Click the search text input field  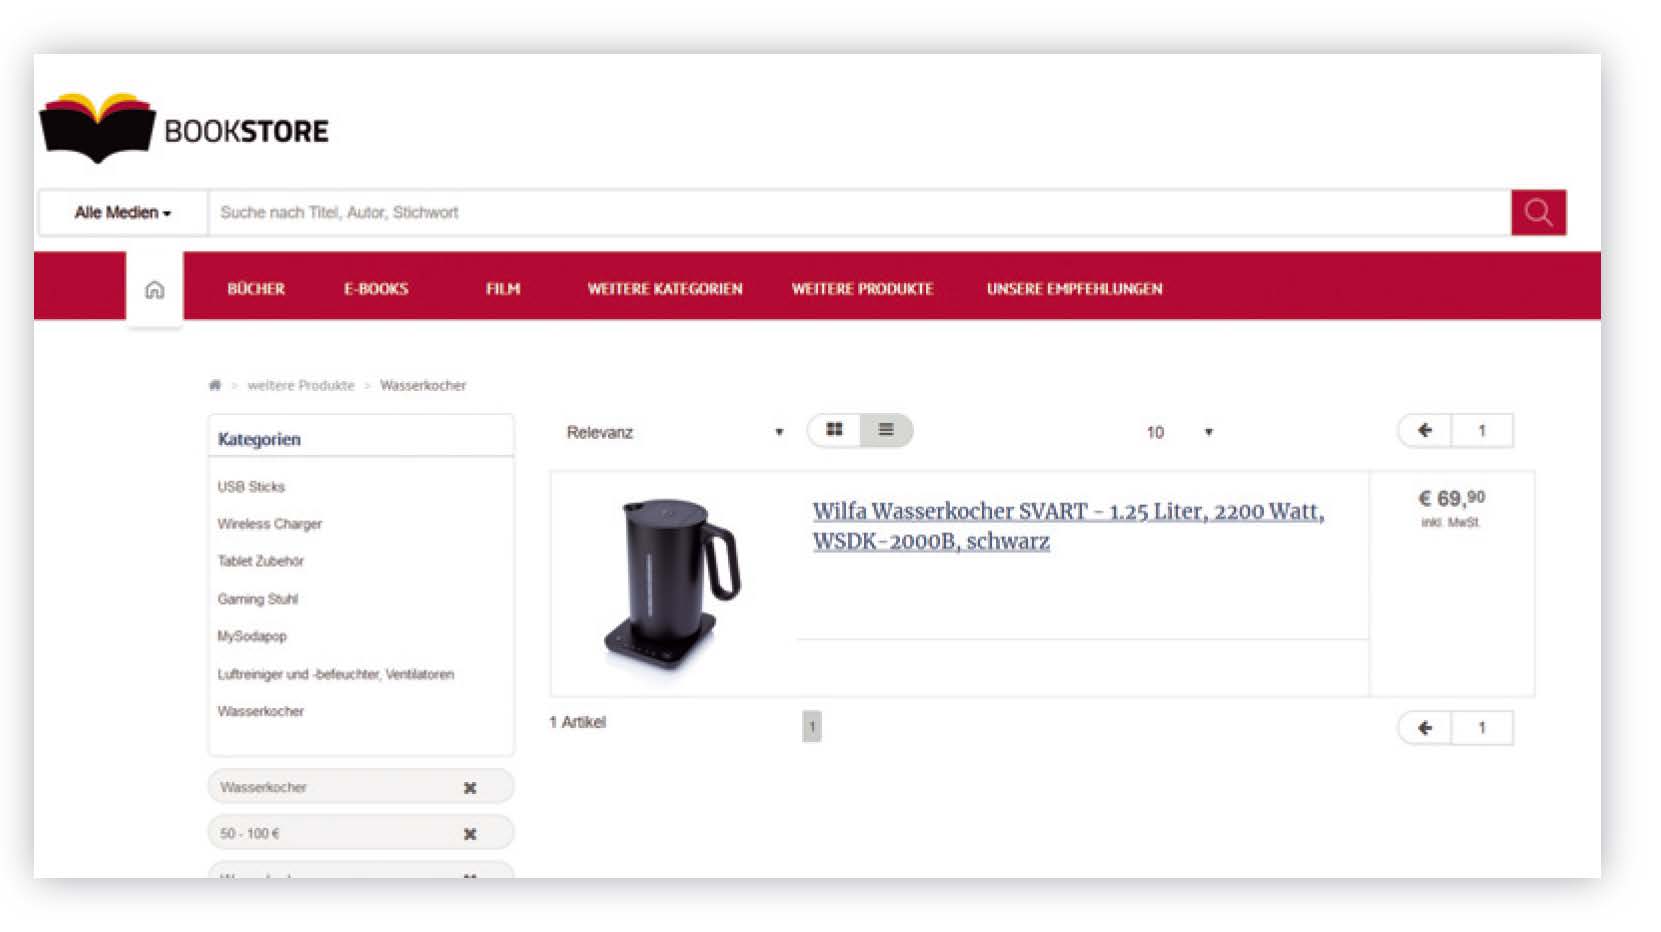click(858, 213)
